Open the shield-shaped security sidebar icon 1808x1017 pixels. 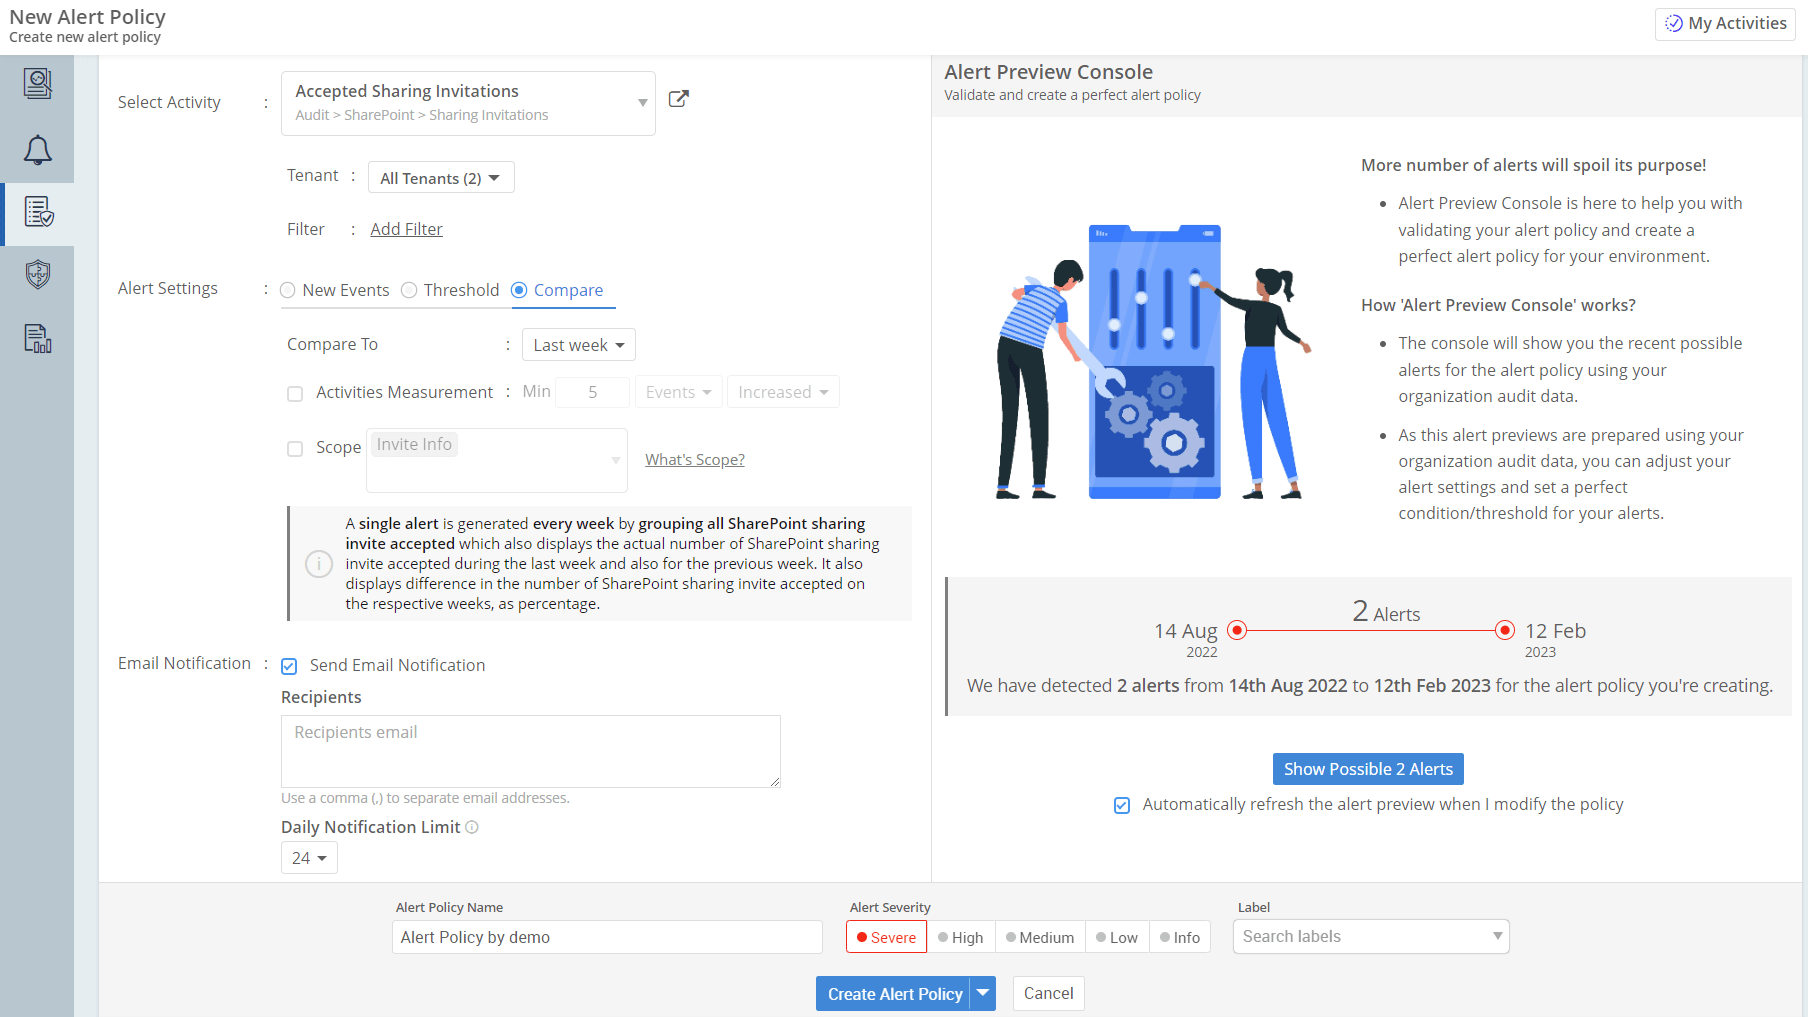click(37, 274)
